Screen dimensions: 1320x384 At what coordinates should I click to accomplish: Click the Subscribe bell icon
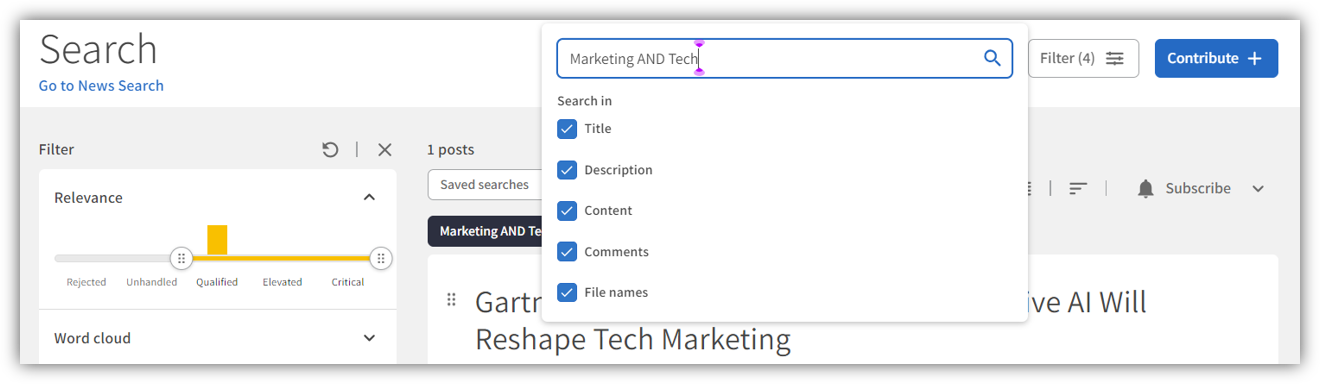1146,188
